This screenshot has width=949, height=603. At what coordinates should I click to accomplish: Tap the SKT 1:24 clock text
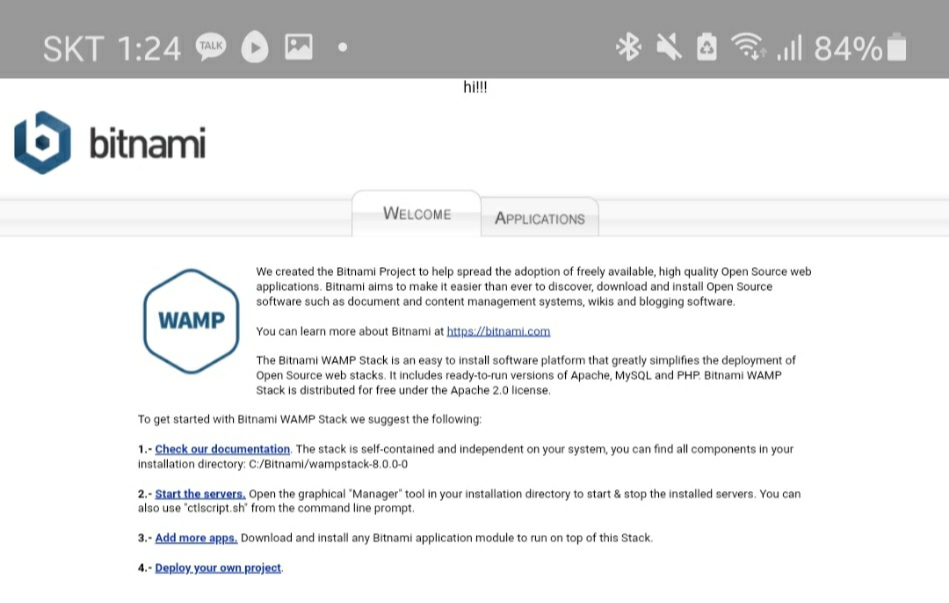click(x=112, y=48)
